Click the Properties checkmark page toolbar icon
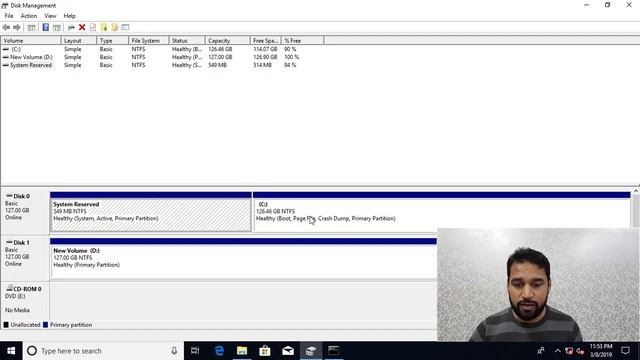Image resolution: width=640 pixels, height=360 pixels. (x=93, y=27)
